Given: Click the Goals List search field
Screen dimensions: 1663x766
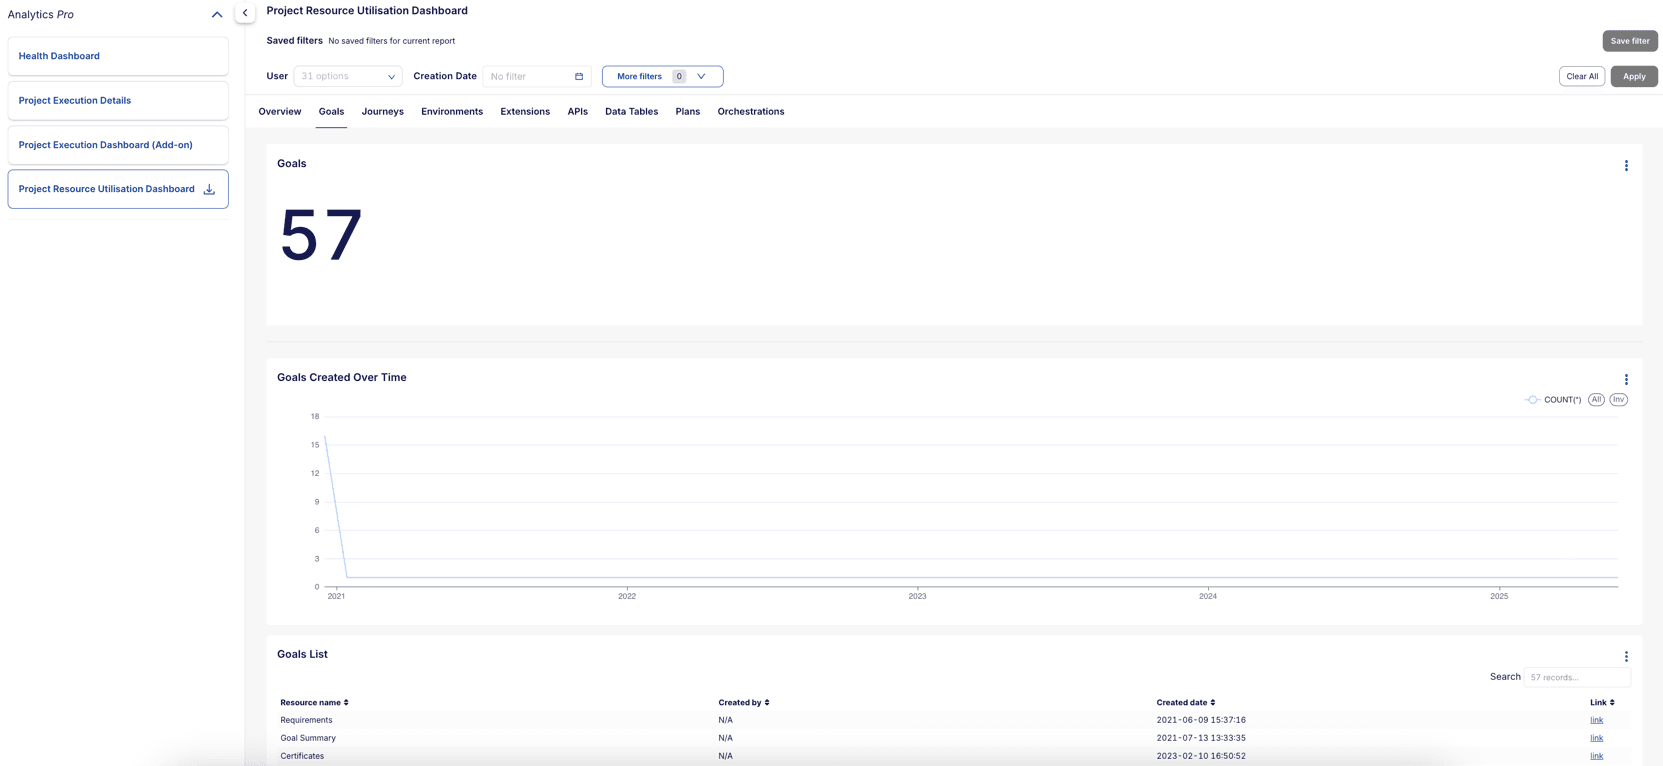Looking at the screenshot, I should tap(1576, 678).
